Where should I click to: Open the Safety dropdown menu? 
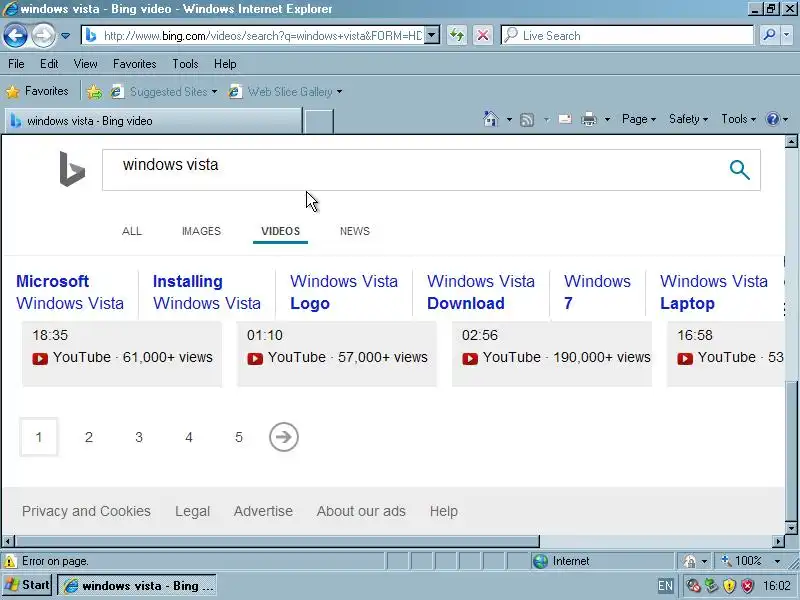tap(688, 119)
